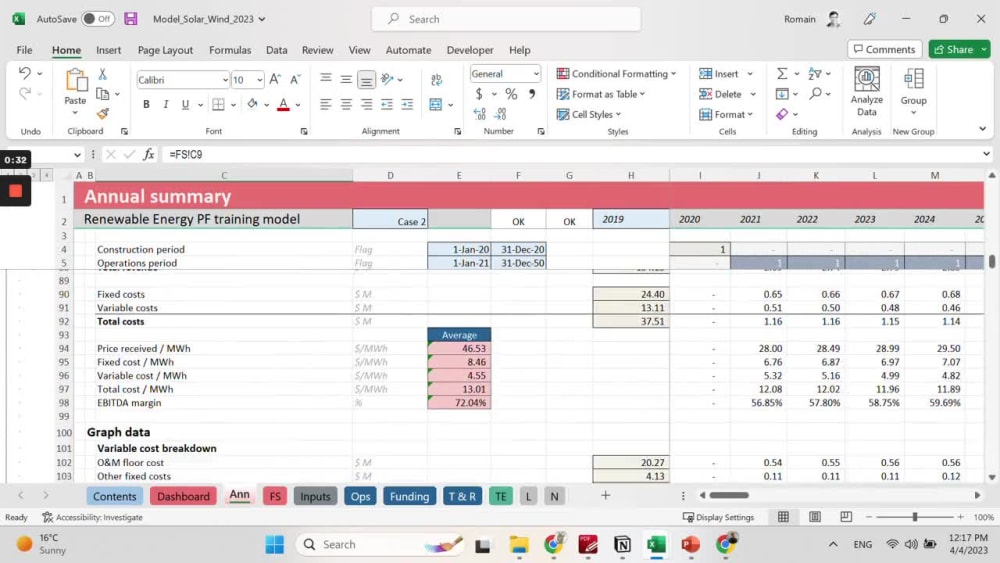
Task: Open the Windows Start menu
Action: [x=275, y=545]
